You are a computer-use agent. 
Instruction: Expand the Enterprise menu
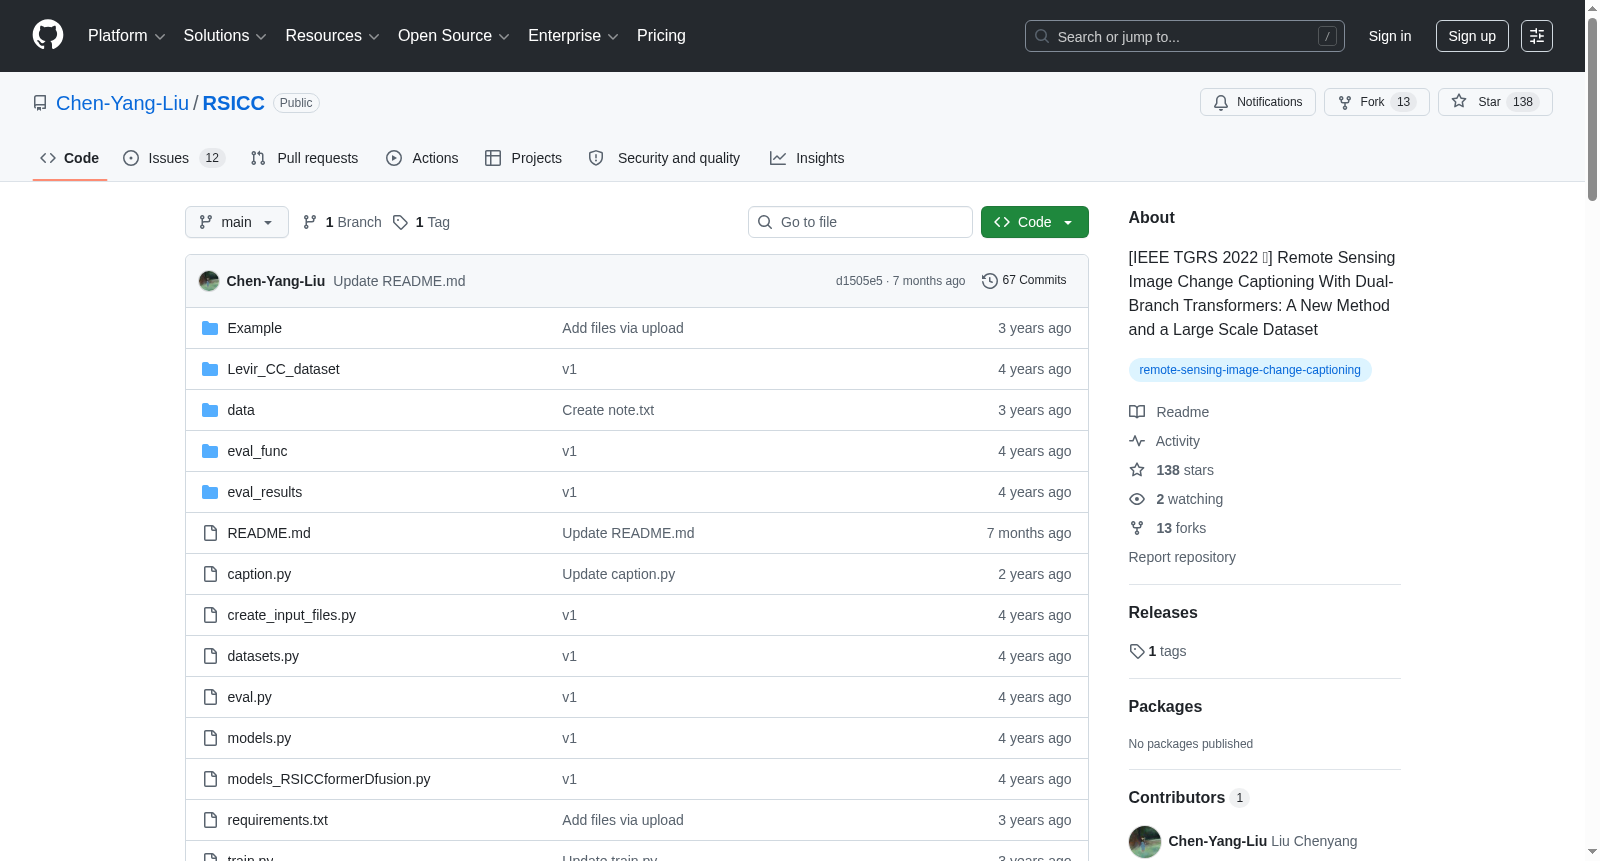(x=573, y=36)
